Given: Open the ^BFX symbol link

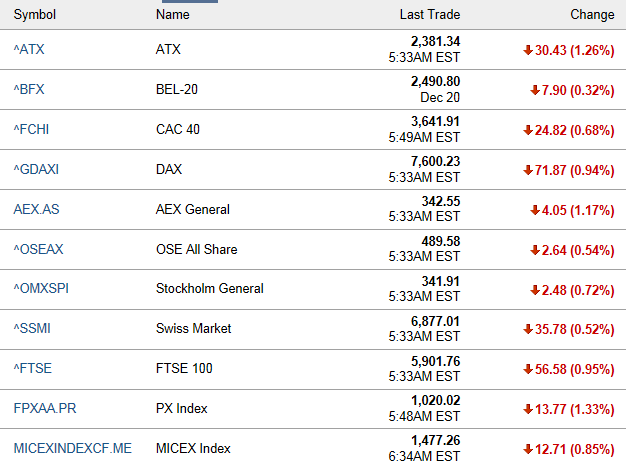Looking at the screenshot, I should pos(29,89).
